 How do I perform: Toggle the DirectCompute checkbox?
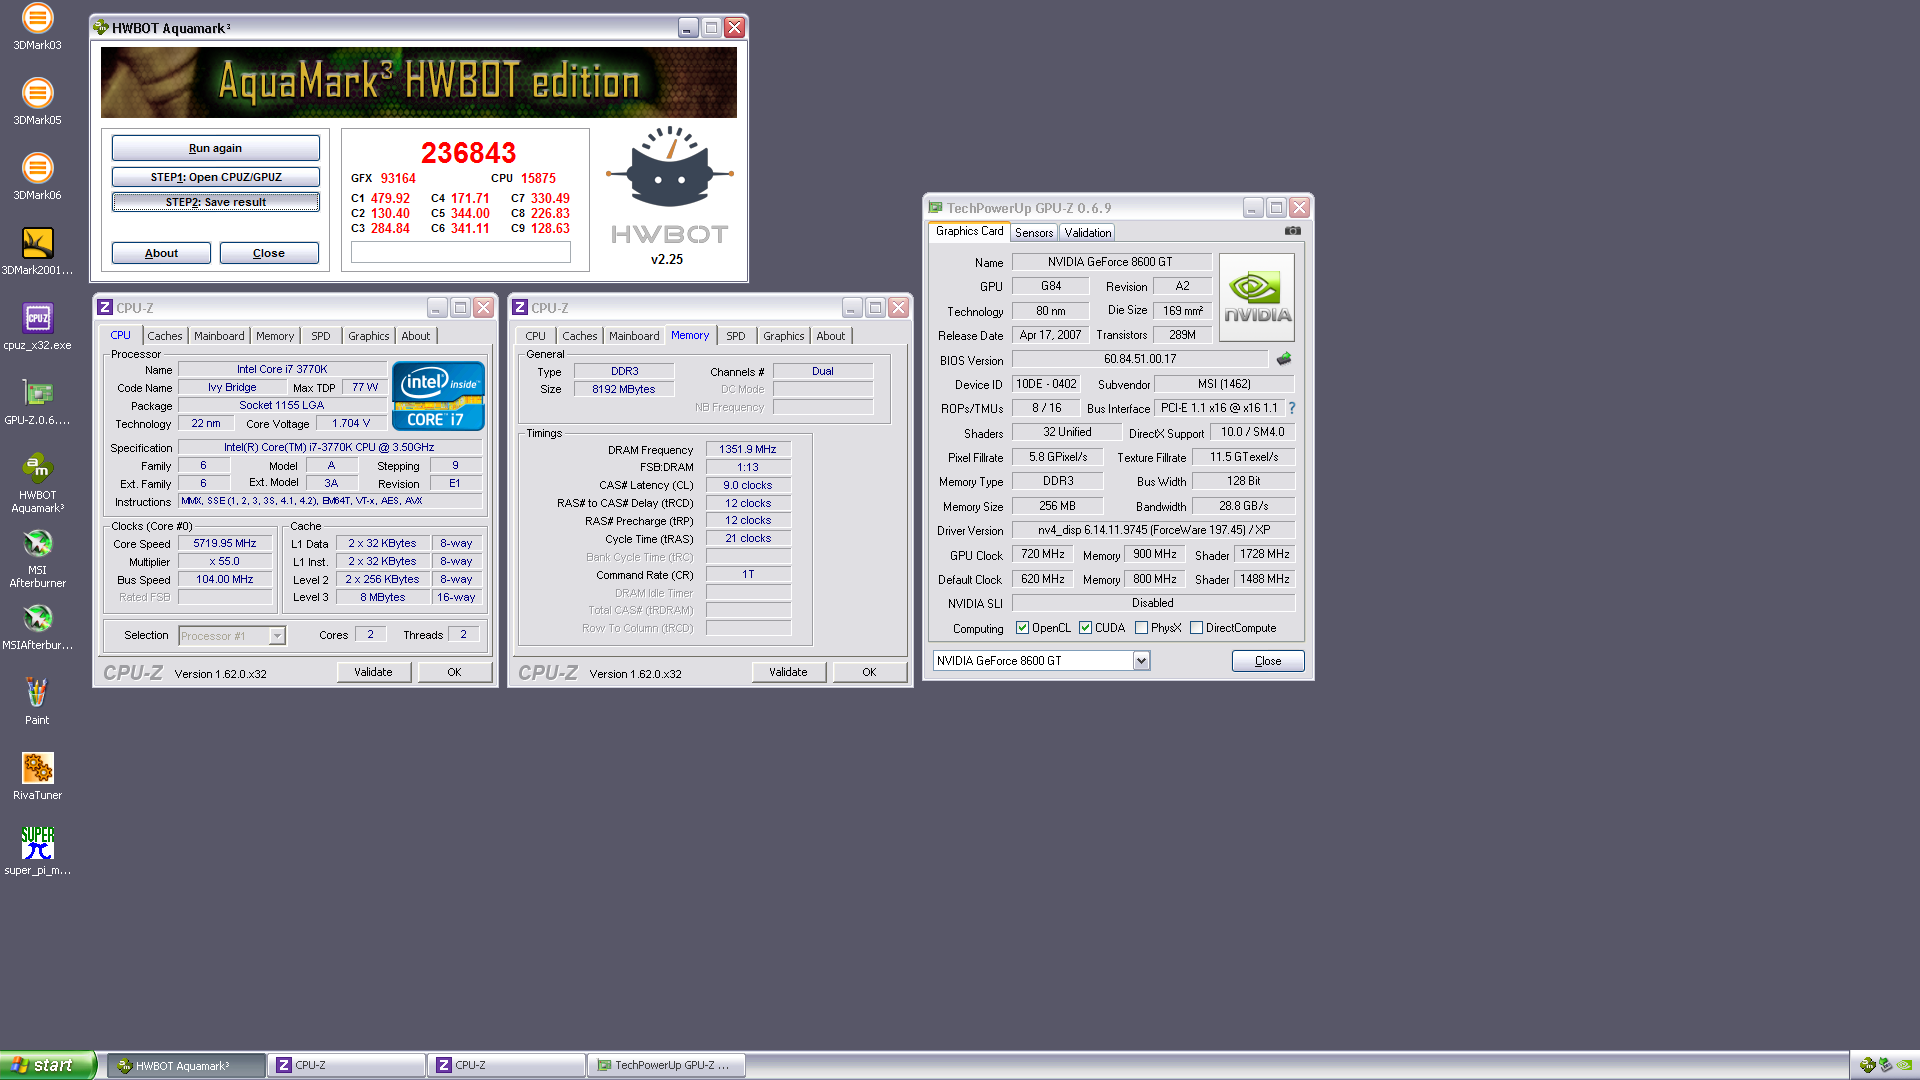tap(1196, 628)
